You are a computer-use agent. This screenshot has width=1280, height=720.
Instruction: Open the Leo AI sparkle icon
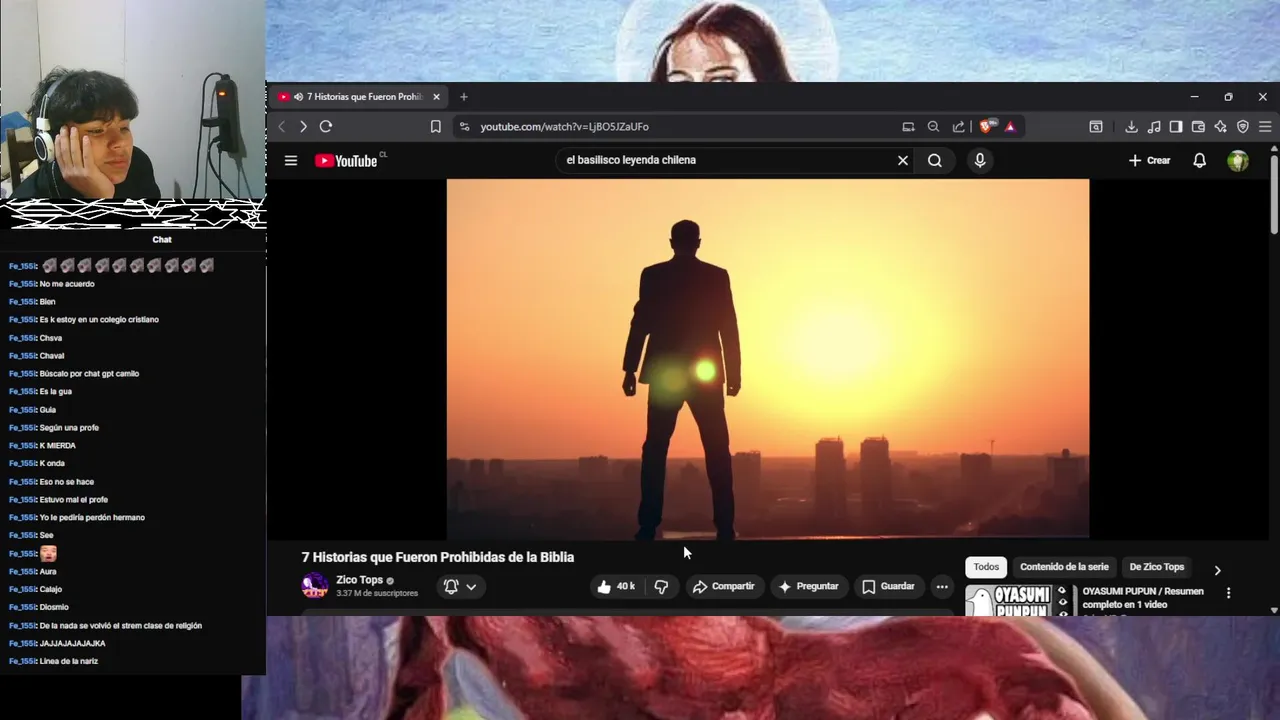tap(1220, 127)
